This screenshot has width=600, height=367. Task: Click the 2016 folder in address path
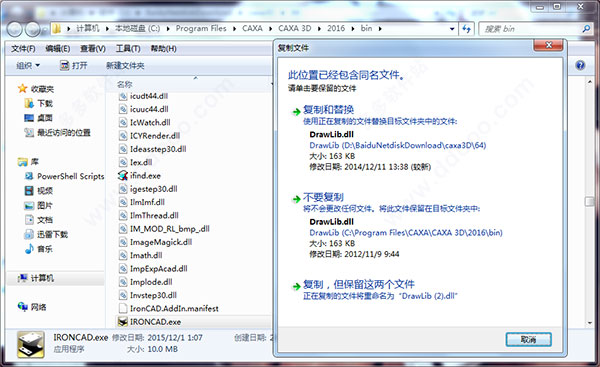pos(336,28)
